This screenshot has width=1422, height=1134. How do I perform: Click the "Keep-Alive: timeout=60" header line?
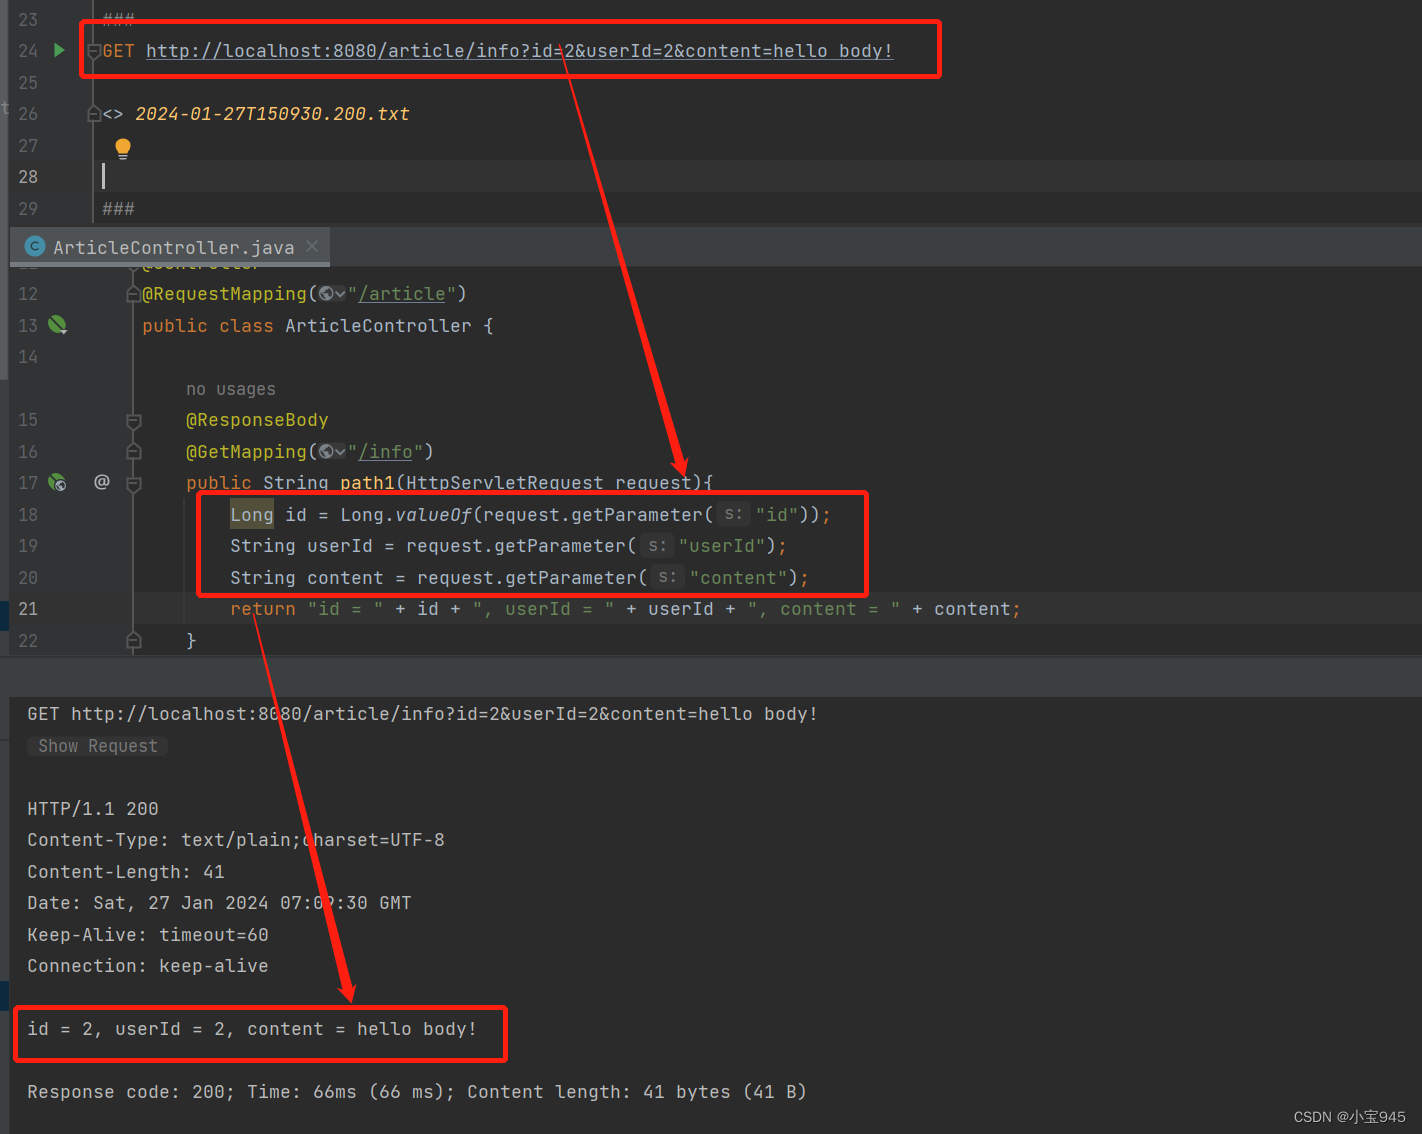coord(148,935)
